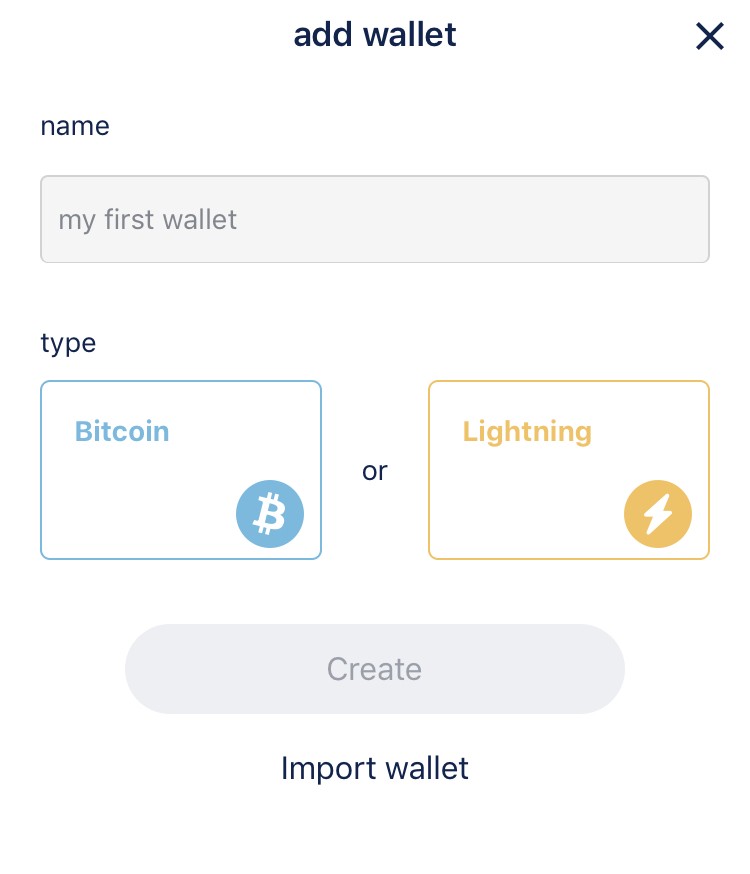Click the blue Bitcoin logo icon
Image resolution: width=750 pixels, height=874 pixels.
269,514
